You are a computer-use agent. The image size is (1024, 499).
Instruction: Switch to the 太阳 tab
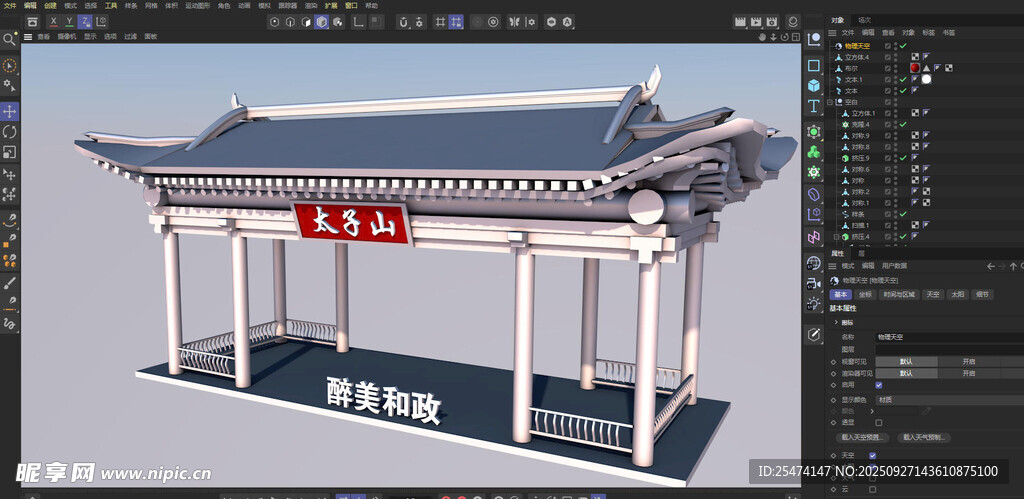click(x=957, y=295)
